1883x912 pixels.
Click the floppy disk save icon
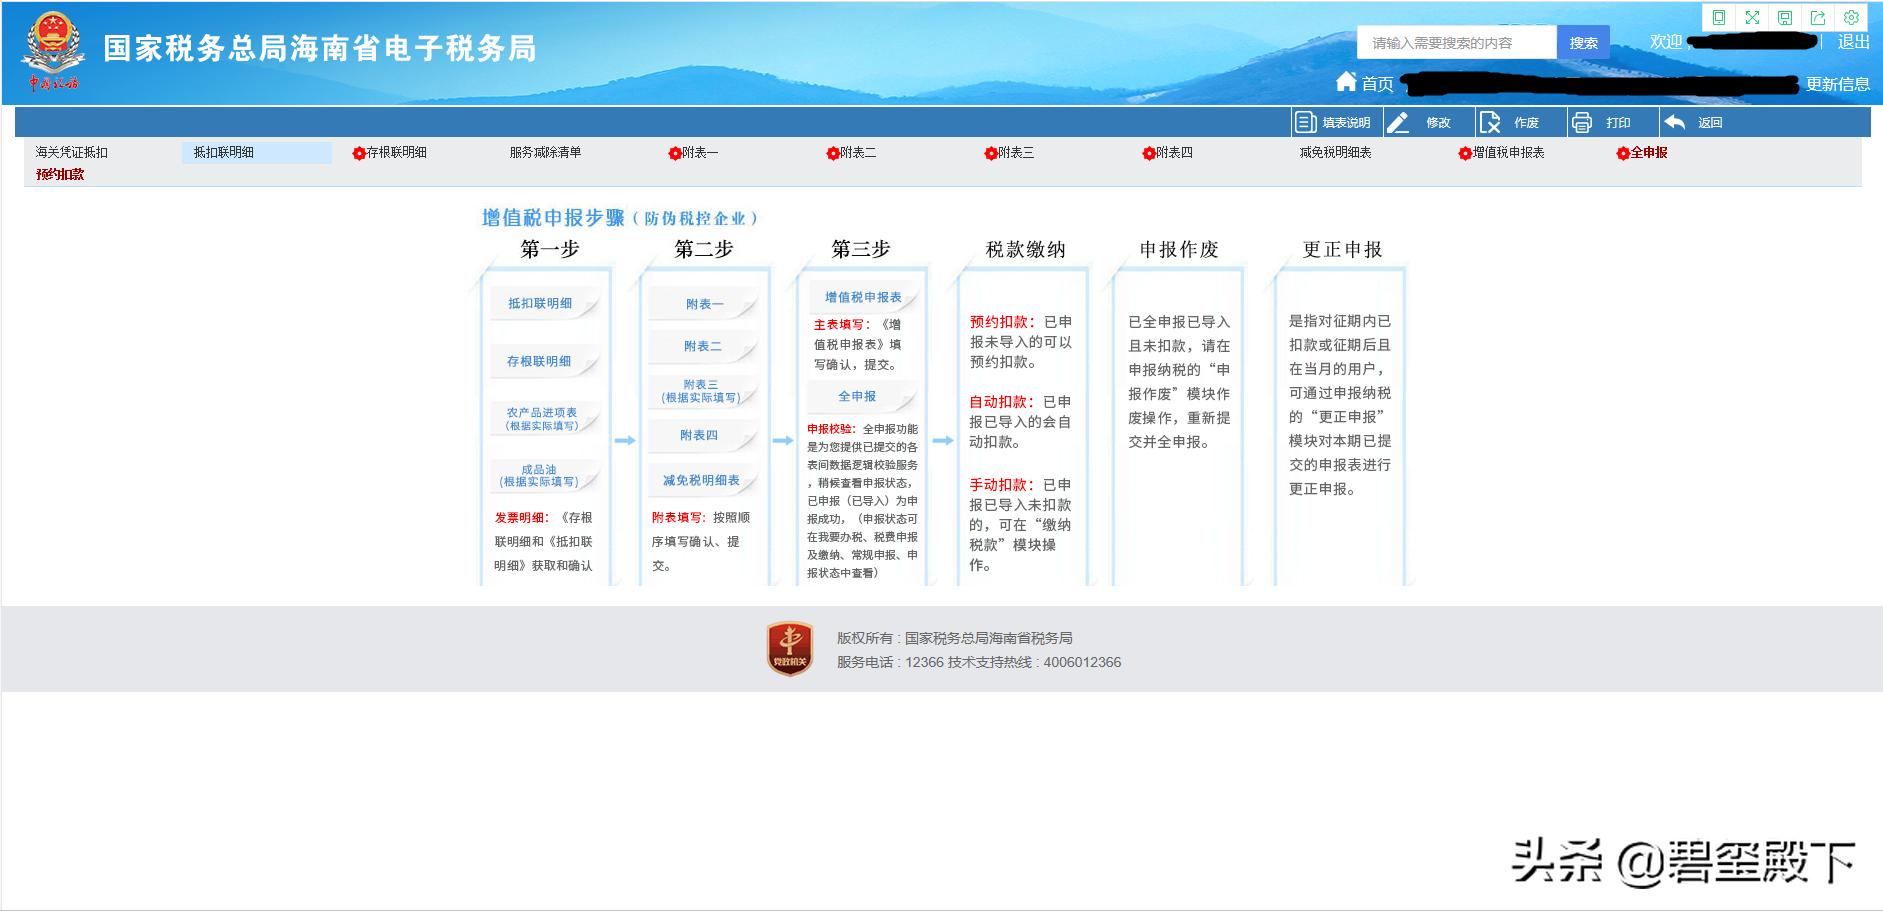1786,15
